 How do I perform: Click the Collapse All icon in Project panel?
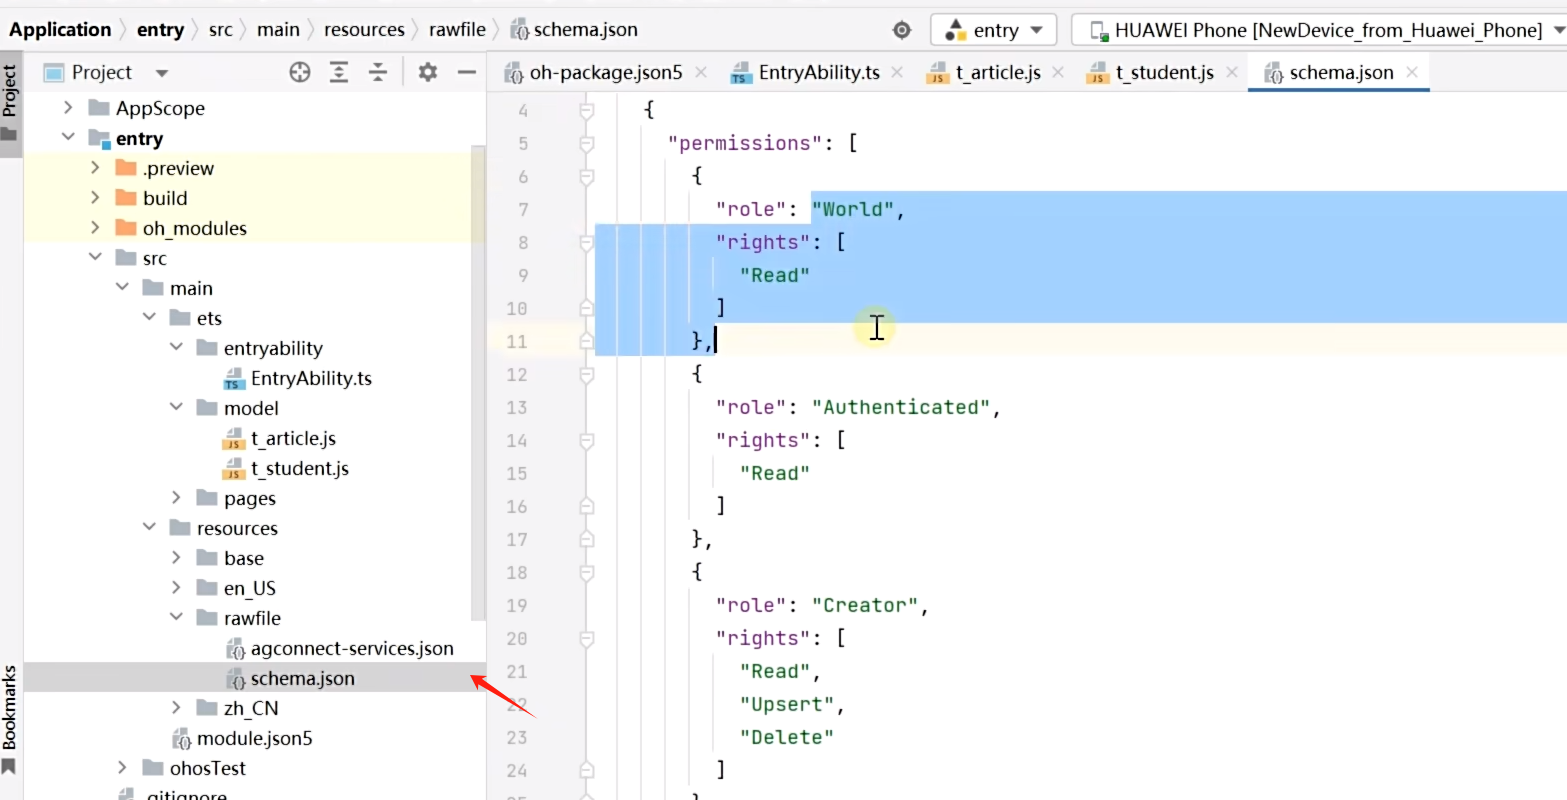[378, 72]
